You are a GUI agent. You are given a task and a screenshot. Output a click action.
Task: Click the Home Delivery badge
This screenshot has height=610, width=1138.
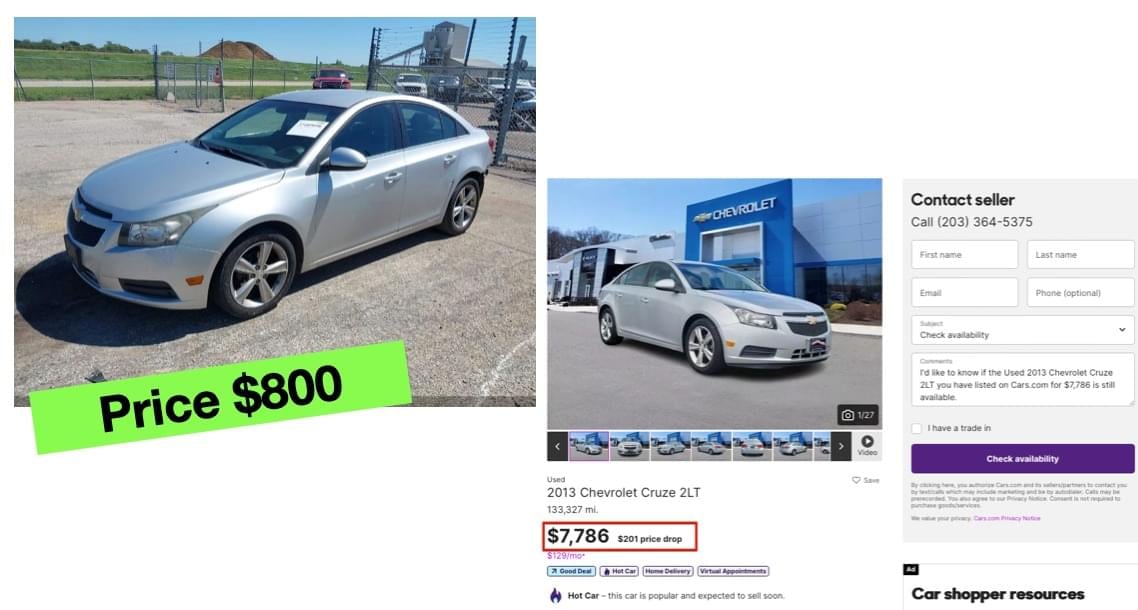point(668,572)
